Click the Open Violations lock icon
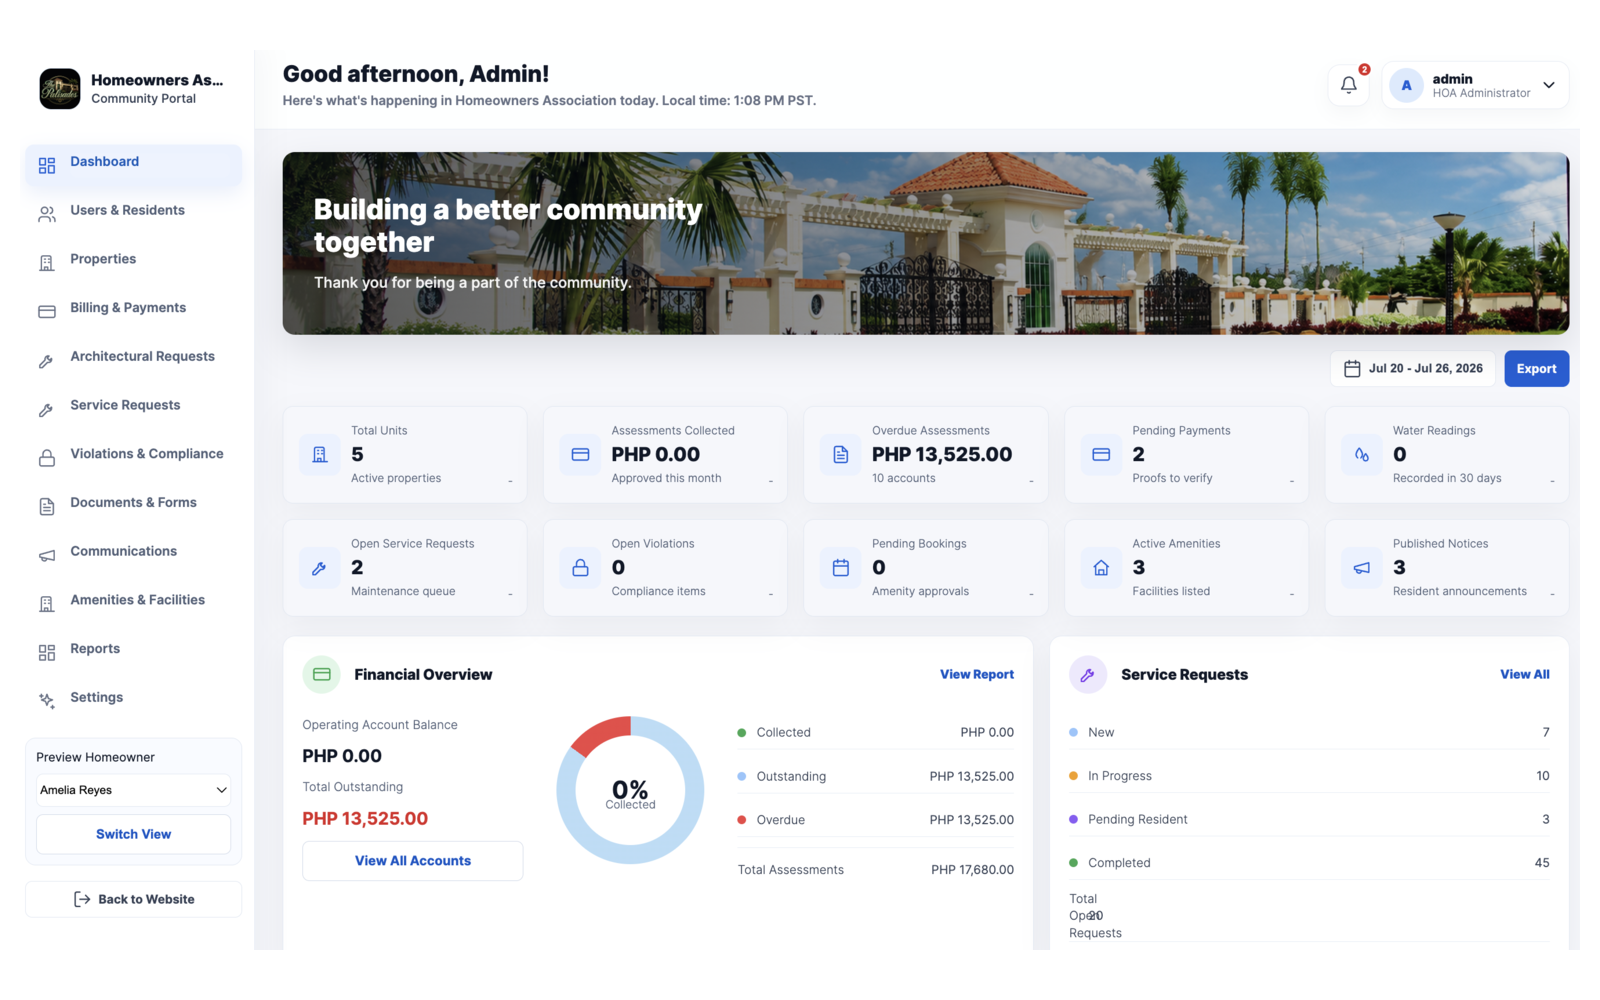This screenshot has height=1000, width=1600. [580, 568]
